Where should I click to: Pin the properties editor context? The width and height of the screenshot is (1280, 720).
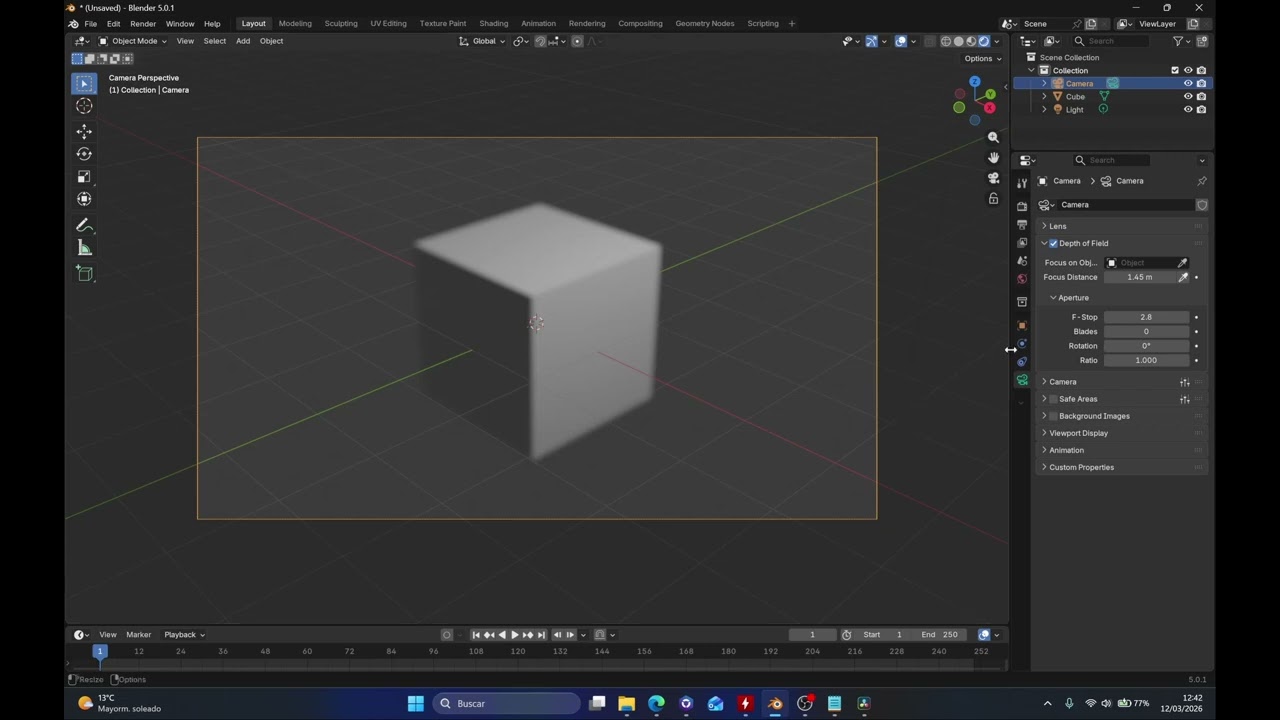point(1201,181)
